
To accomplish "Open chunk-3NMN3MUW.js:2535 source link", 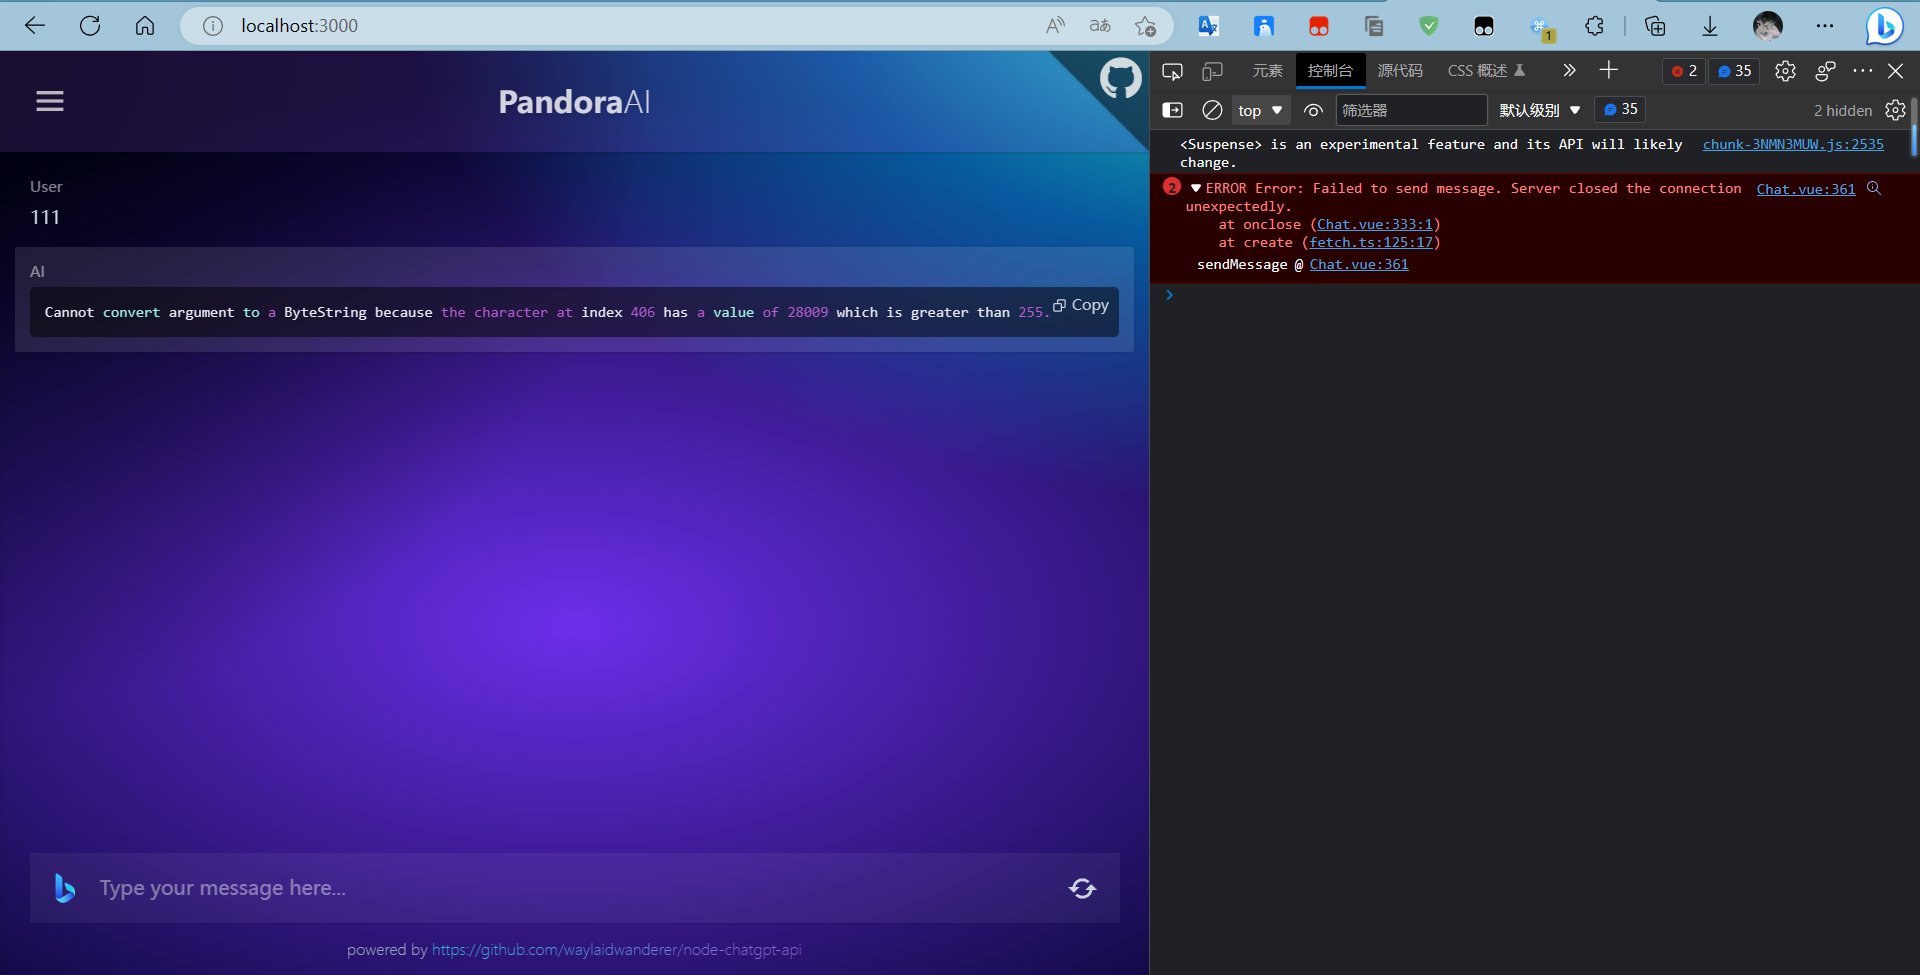I will pos(1793,144).
